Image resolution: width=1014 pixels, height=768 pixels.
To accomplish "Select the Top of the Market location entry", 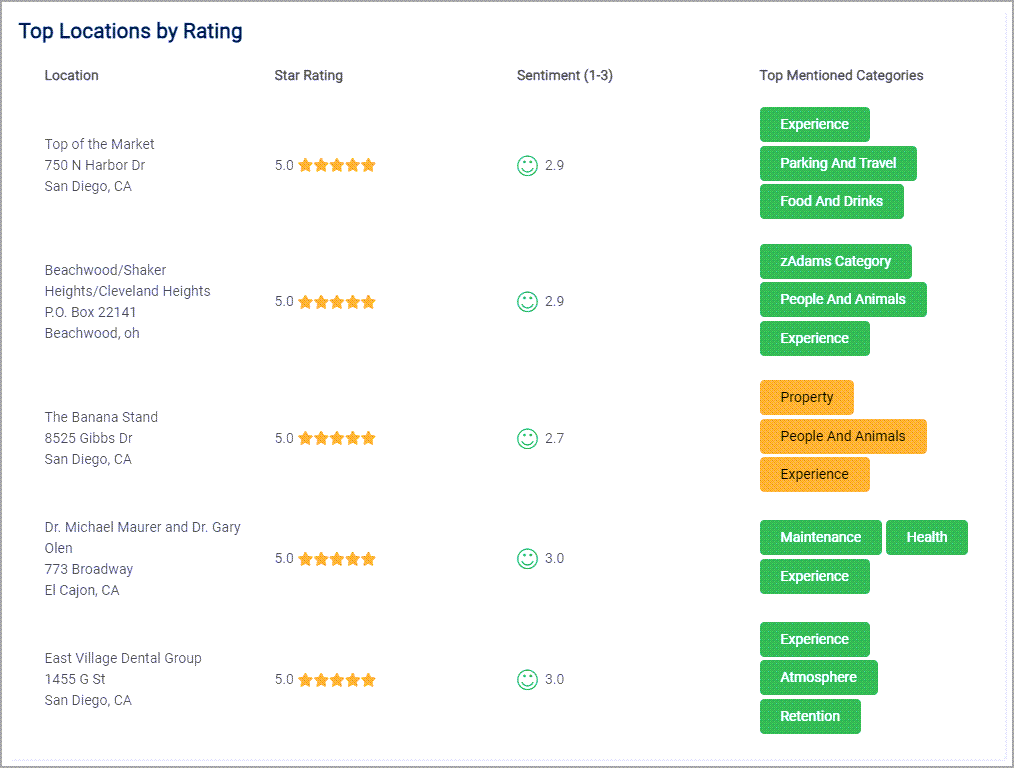I will 99,144.
